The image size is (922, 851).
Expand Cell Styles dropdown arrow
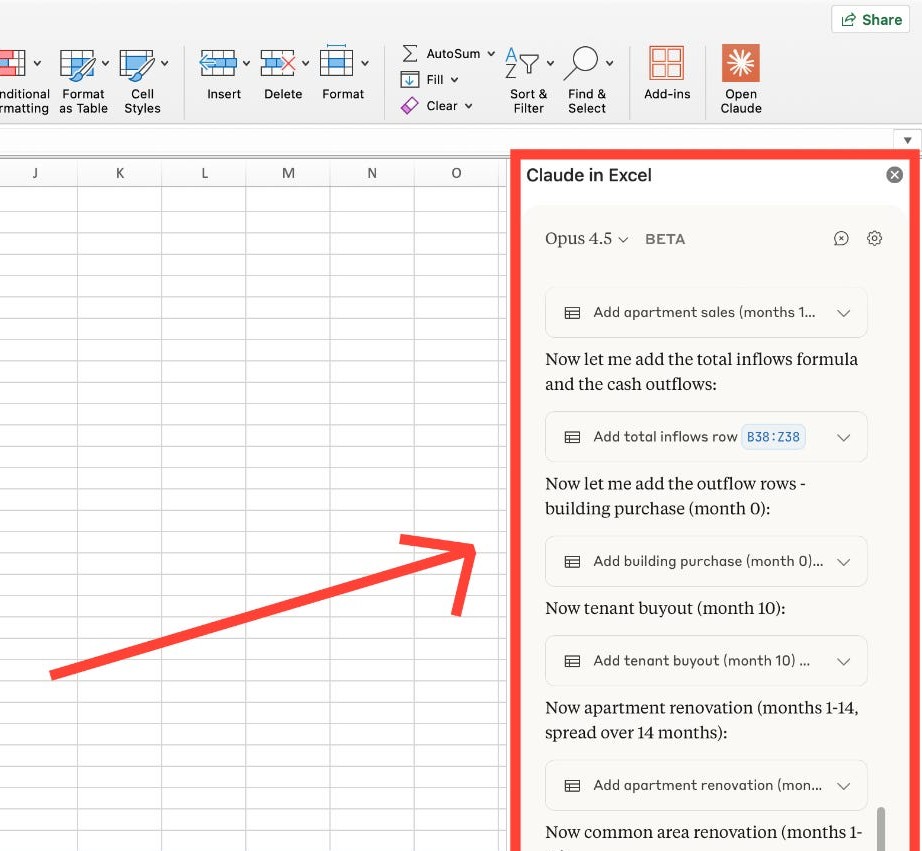tap(165, 63)
